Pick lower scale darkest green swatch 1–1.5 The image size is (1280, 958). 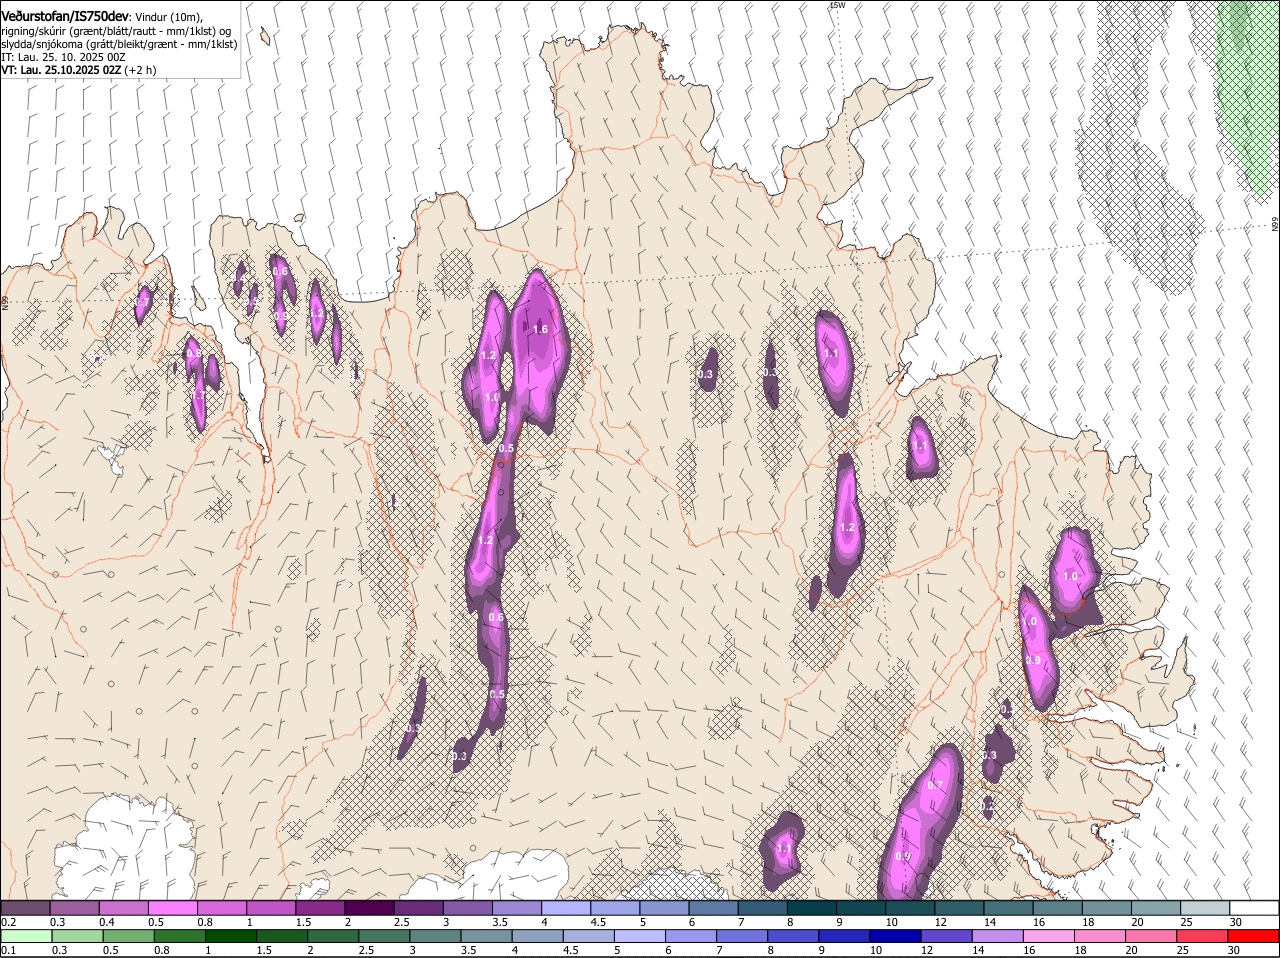pos(230,937)
